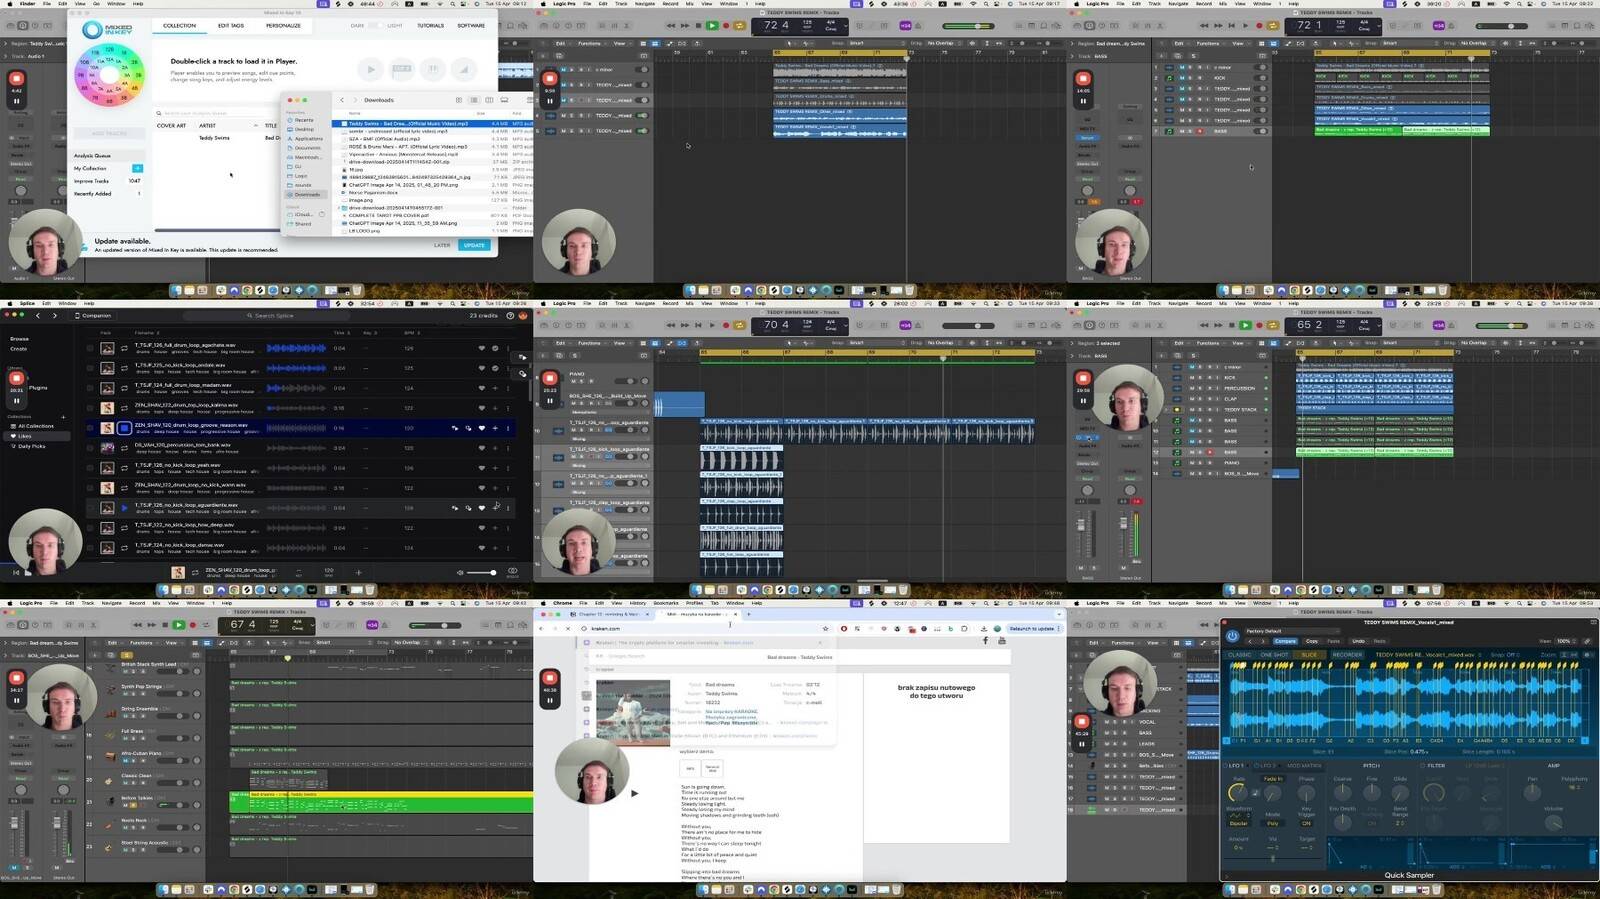1600x899 pixels.
Task: Add a new collection with Splice Collections plus
Action: coord(63,416)
